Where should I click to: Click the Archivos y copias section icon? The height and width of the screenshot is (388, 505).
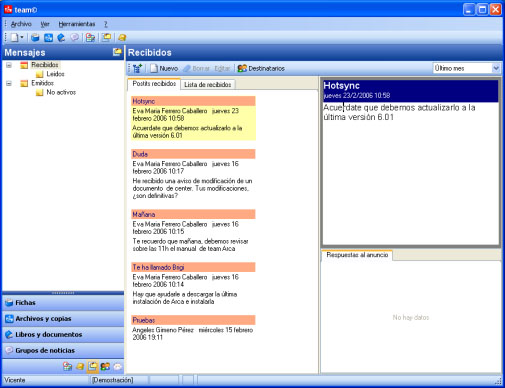pyautogui.click(x=9, y=319)
